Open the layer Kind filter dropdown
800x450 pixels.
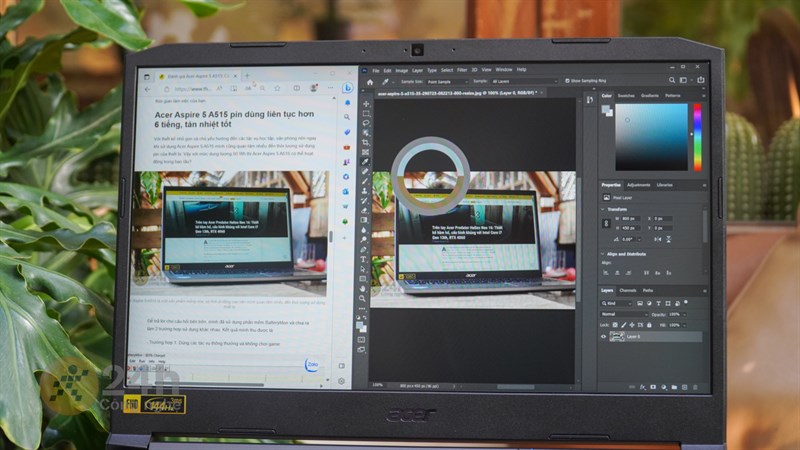click(616, 303)
